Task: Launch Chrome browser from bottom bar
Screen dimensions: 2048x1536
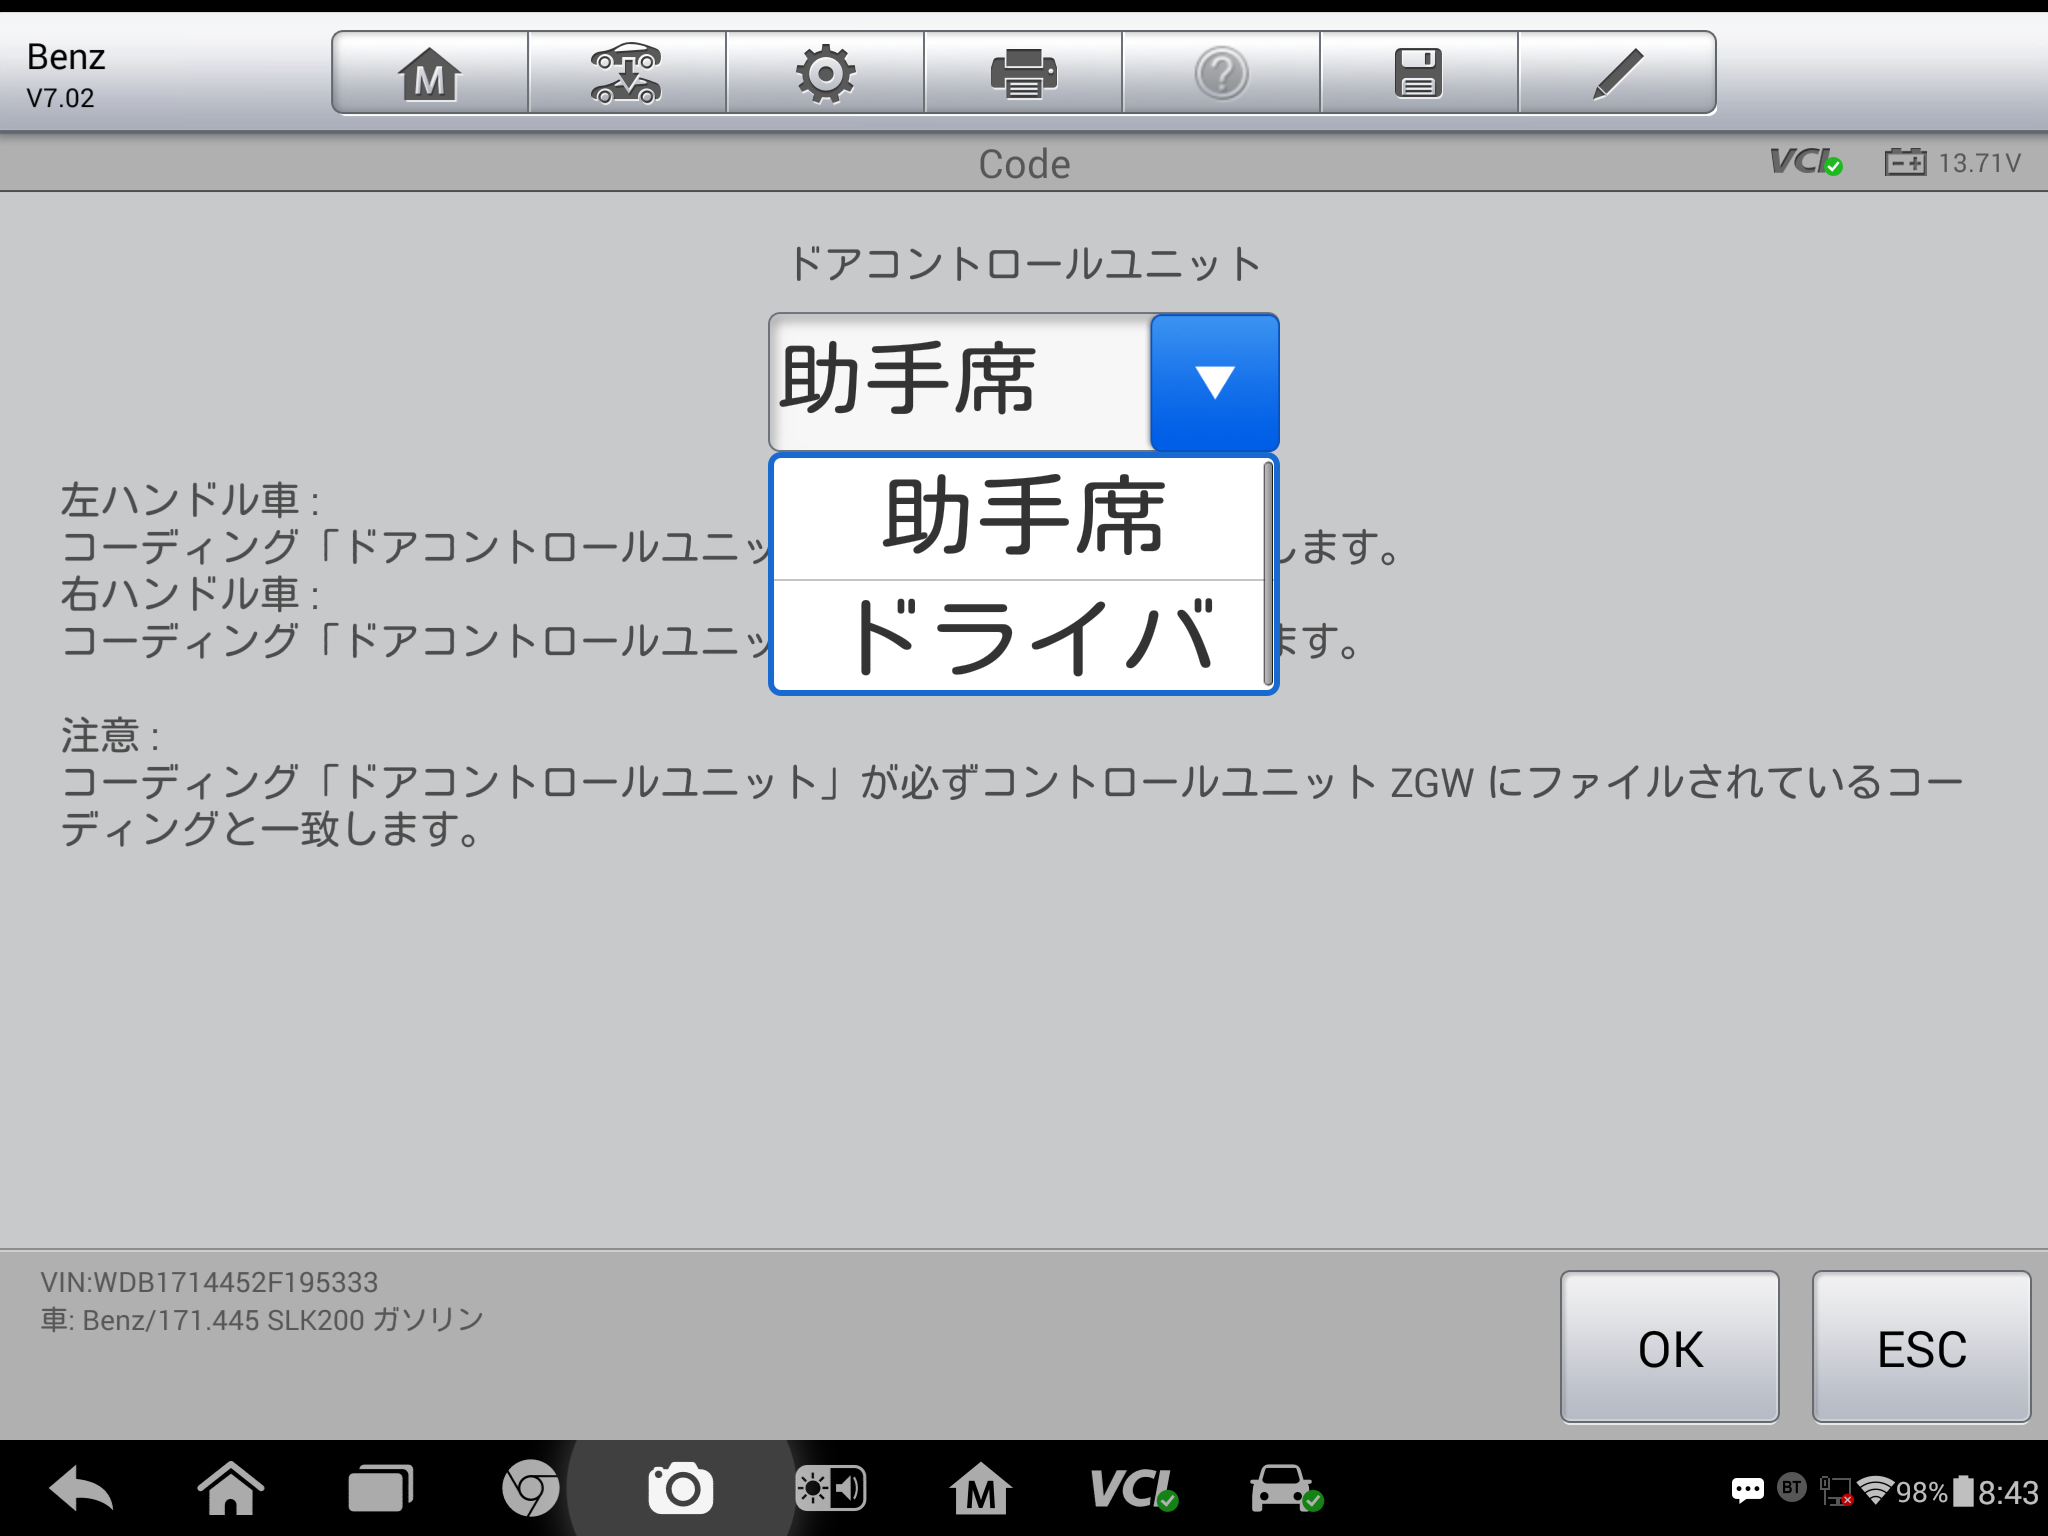Action: (530, 1490)
